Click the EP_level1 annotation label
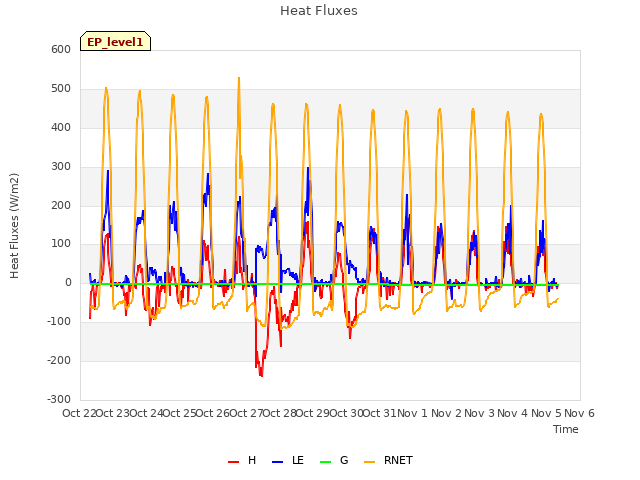Screen dimensions: 640x480 [116, 41]
